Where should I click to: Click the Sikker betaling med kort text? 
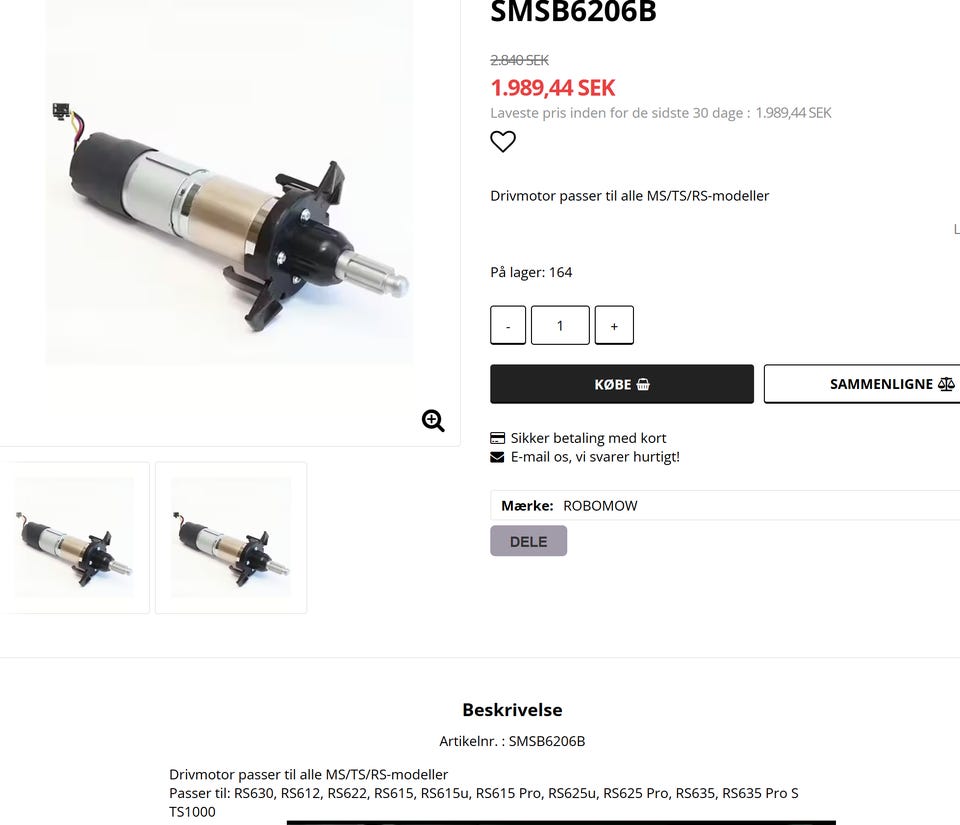[x=588, y=438]
